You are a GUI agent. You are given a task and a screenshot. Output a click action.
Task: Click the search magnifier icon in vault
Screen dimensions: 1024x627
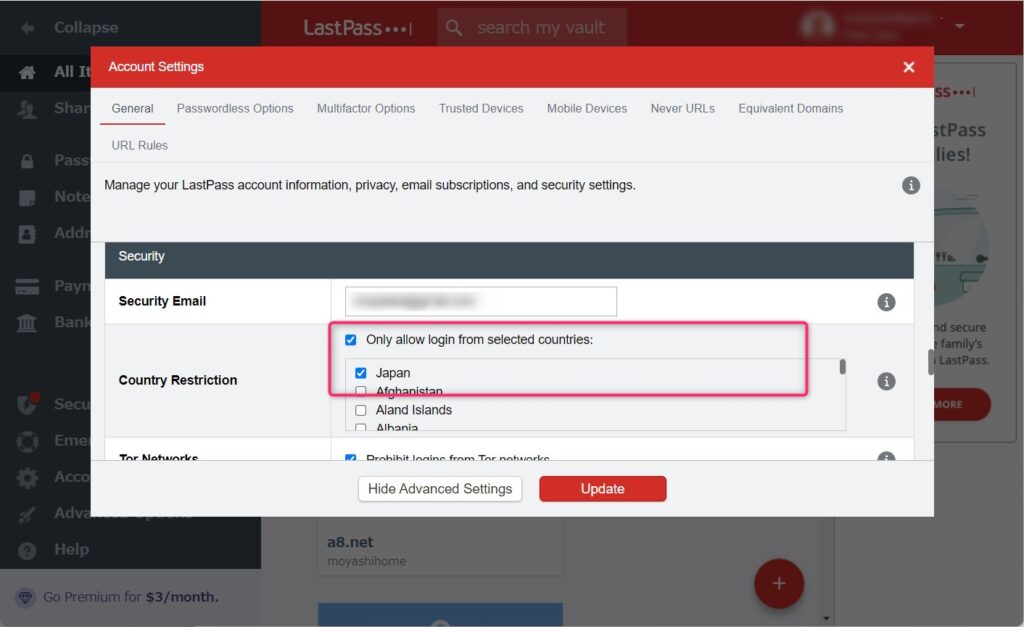click(455, 28)
